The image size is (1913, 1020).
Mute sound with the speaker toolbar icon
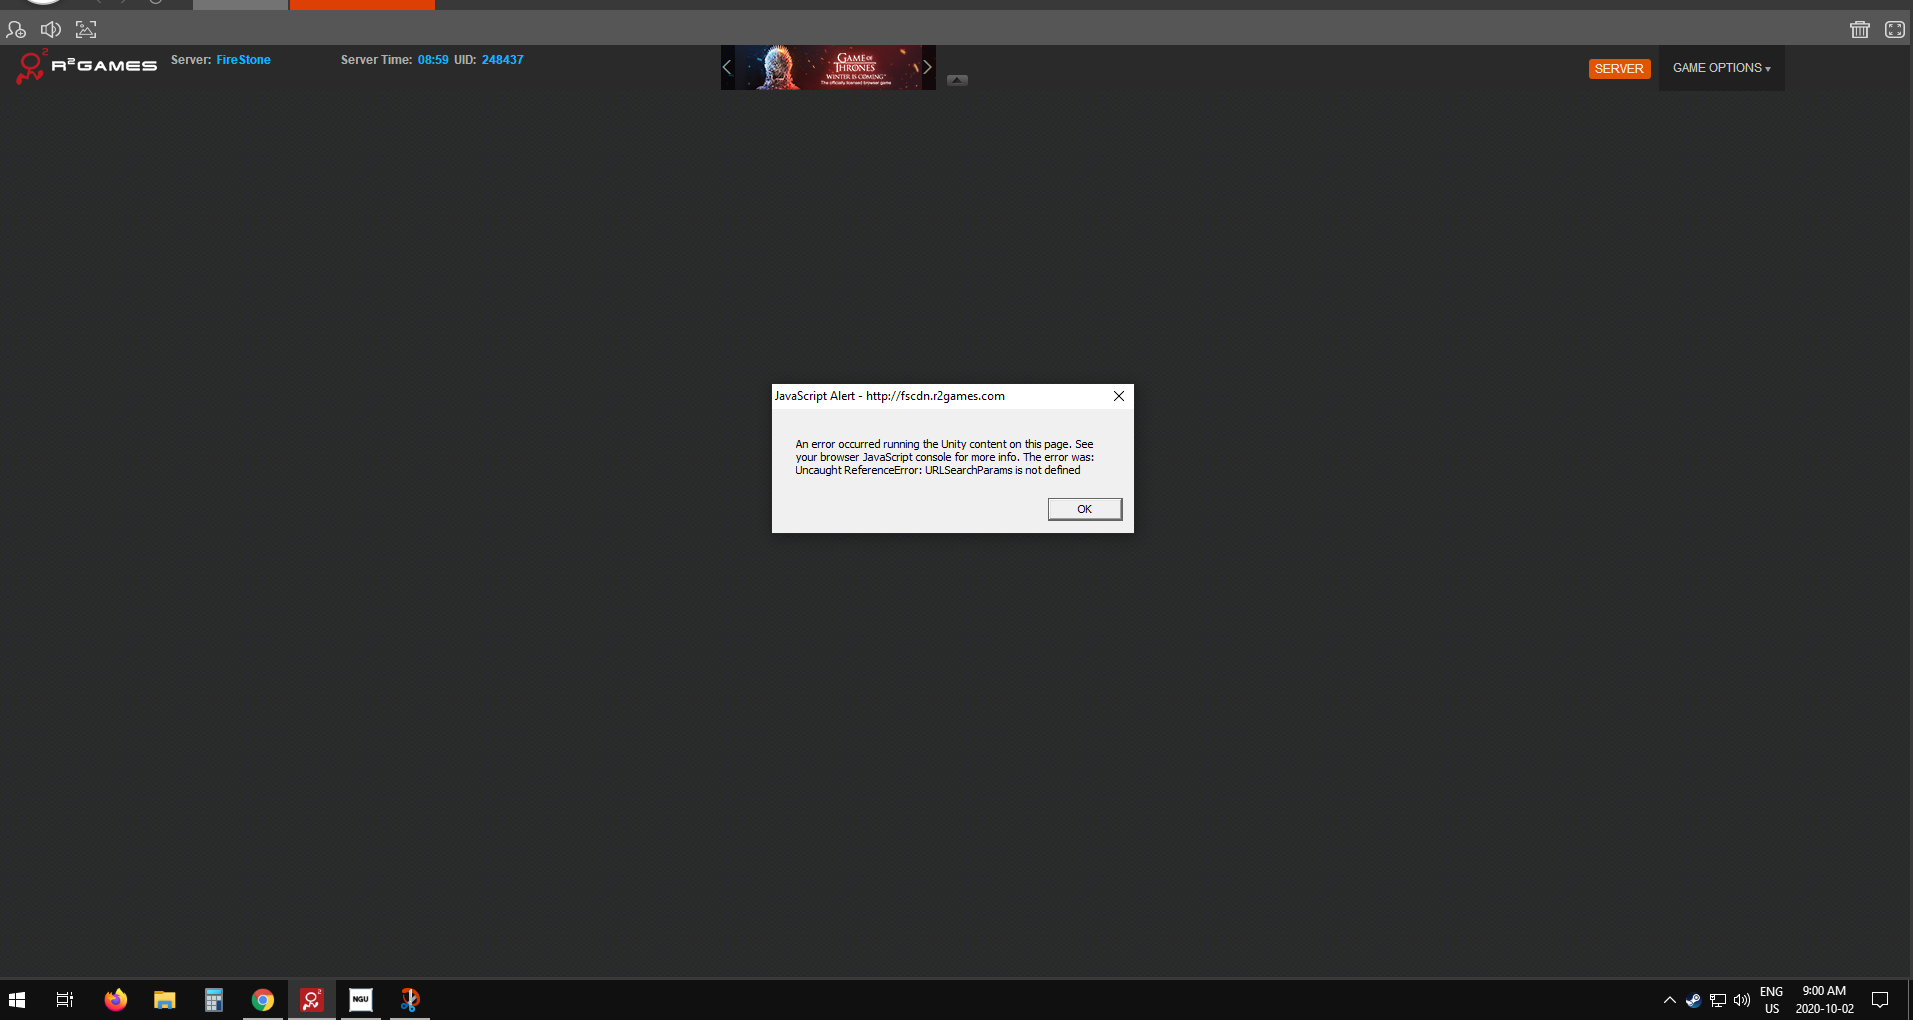pyautogui.click(x=51, y=30)
